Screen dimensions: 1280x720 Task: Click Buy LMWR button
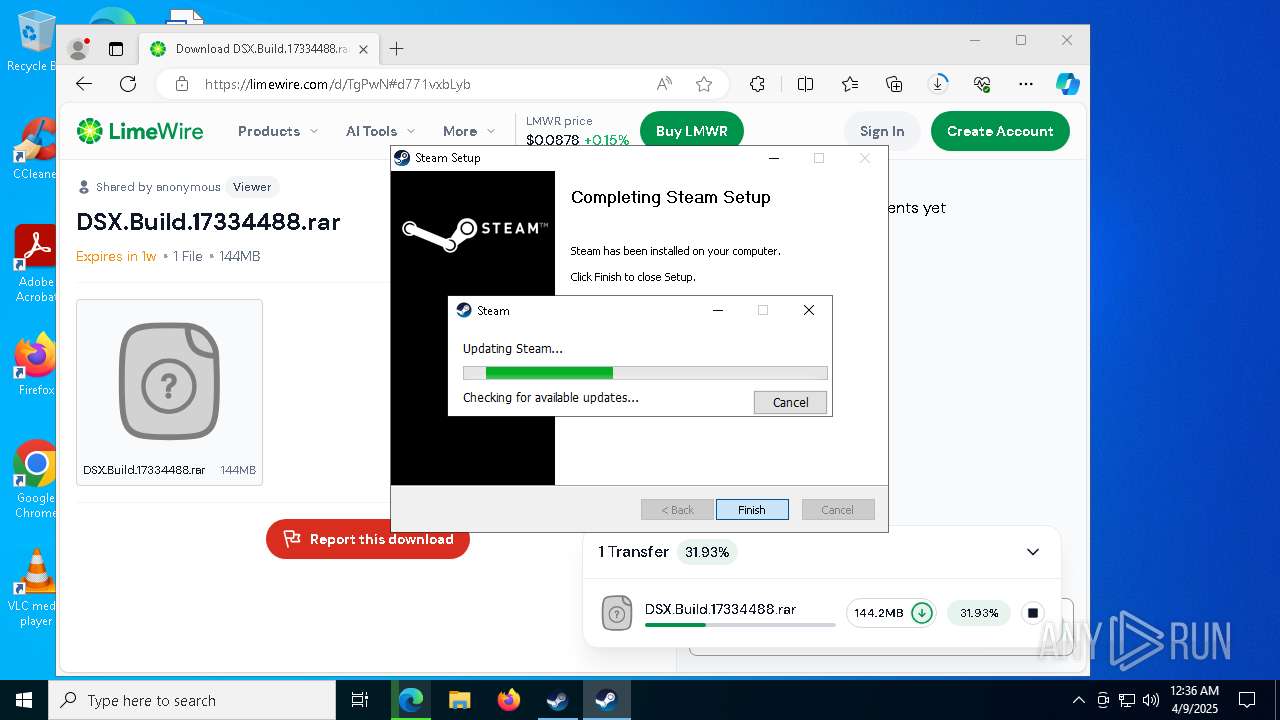click(692, 131)
